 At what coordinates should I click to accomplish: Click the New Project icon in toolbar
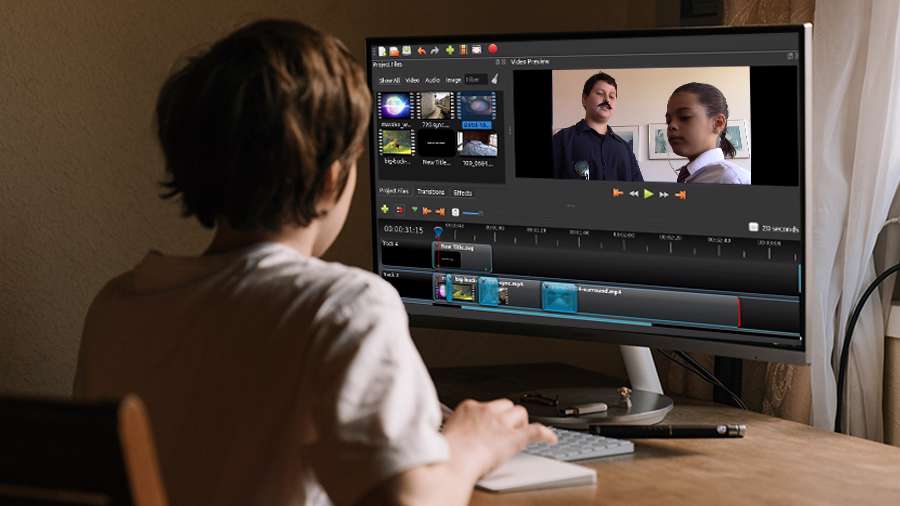(382, 52)
